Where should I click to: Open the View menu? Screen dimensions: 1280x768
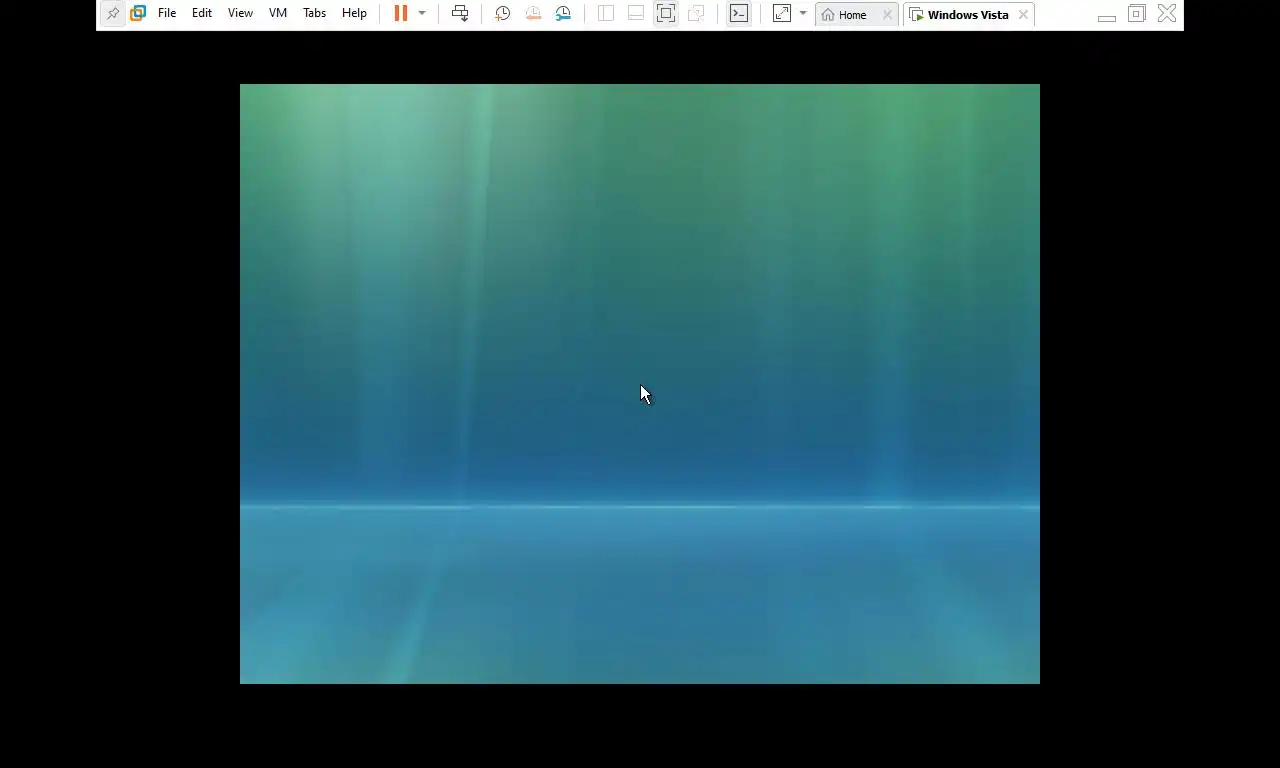point(240,14)
